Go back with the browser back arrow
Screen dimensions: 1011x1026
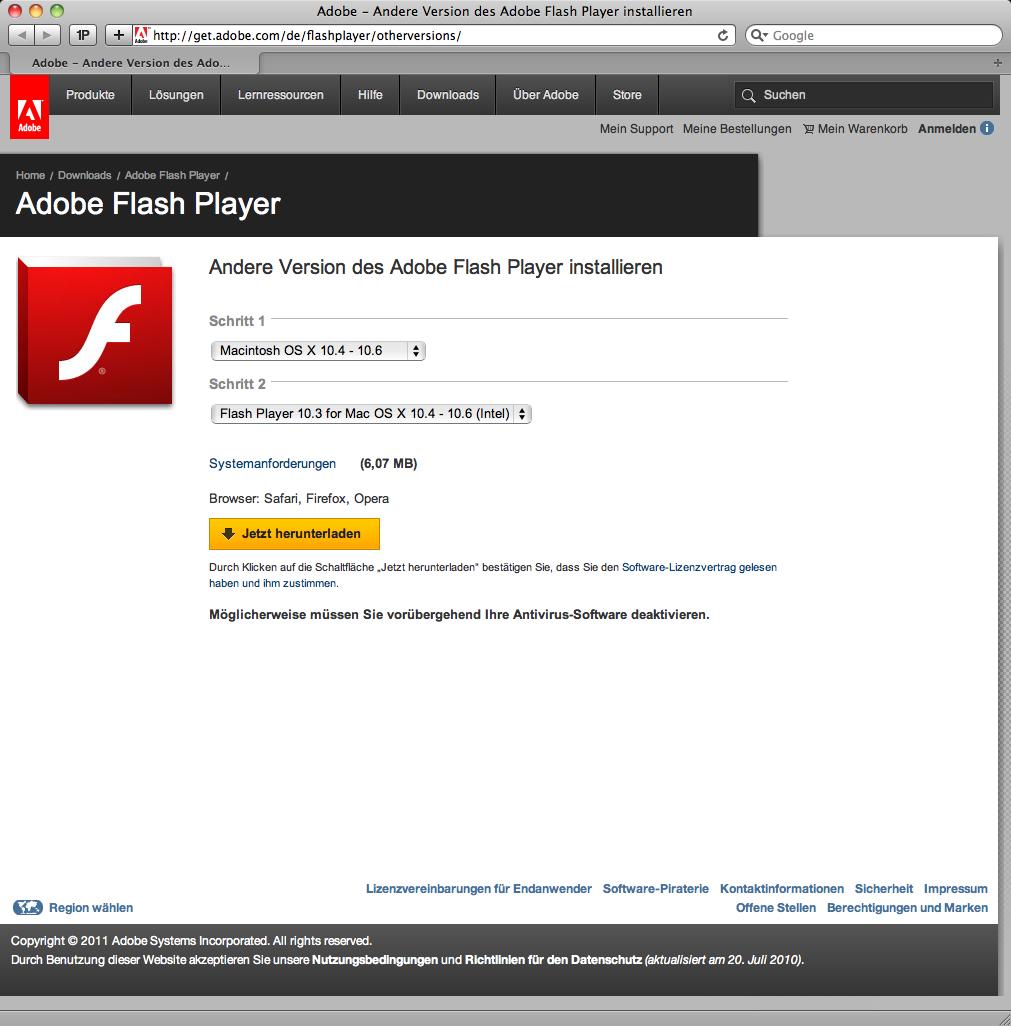click(x=22, y=35)
